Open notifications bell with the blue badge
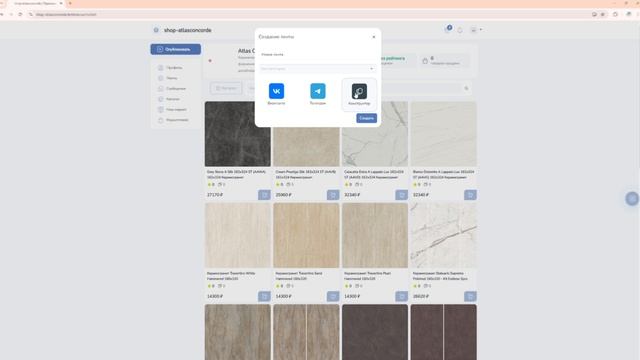Screen dimensions: 640x360 pyautogui.click(x=448, y=29)
